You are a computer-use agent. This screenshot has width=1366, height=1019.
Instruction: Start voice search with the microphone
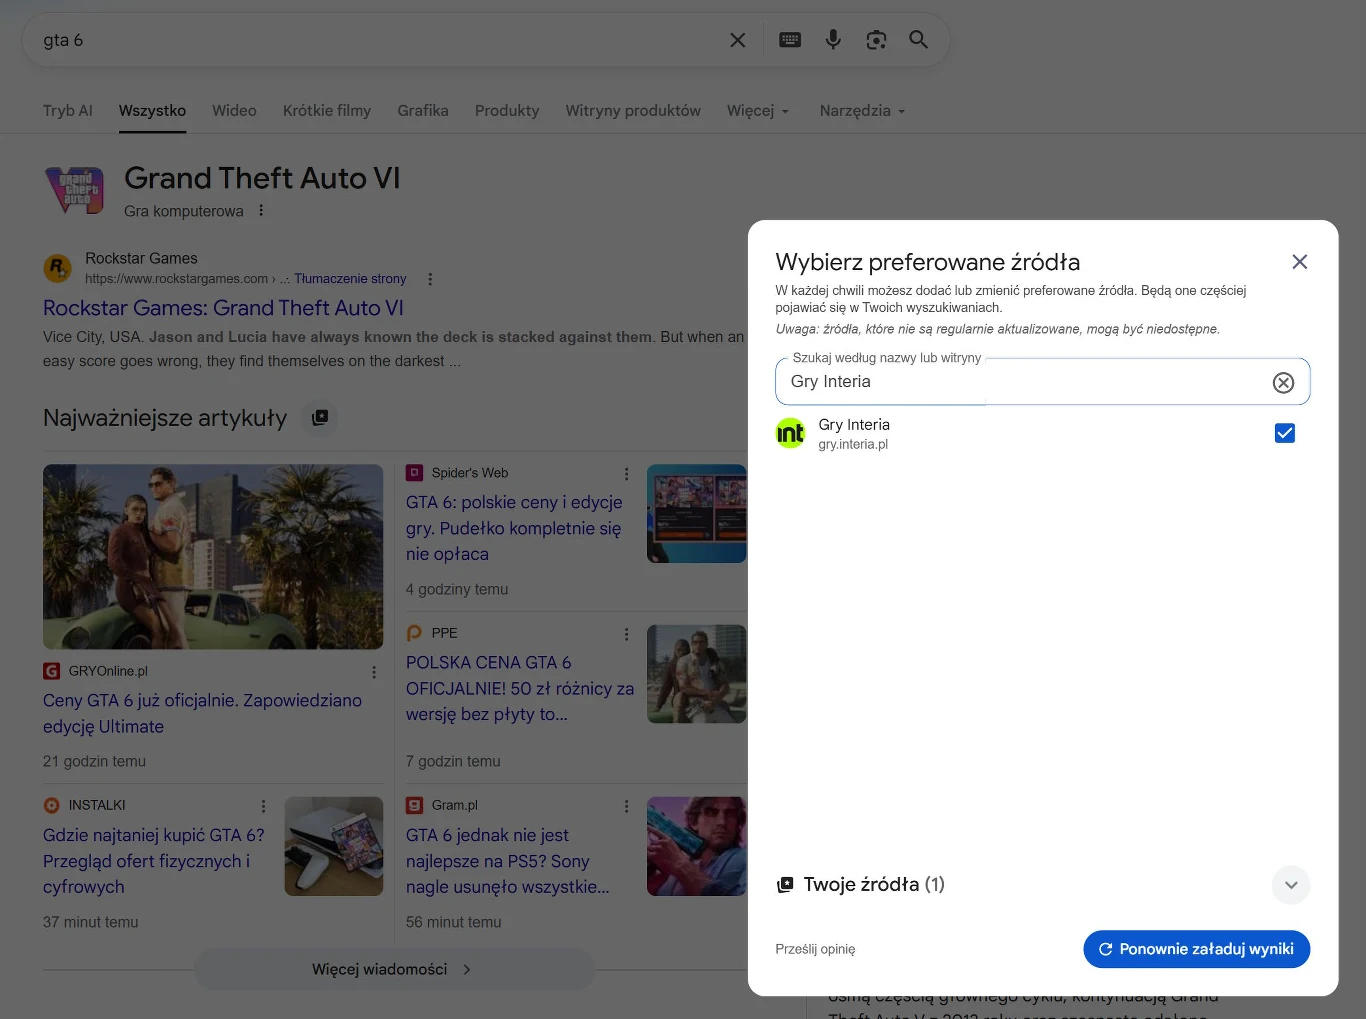[x=833, y=40]
